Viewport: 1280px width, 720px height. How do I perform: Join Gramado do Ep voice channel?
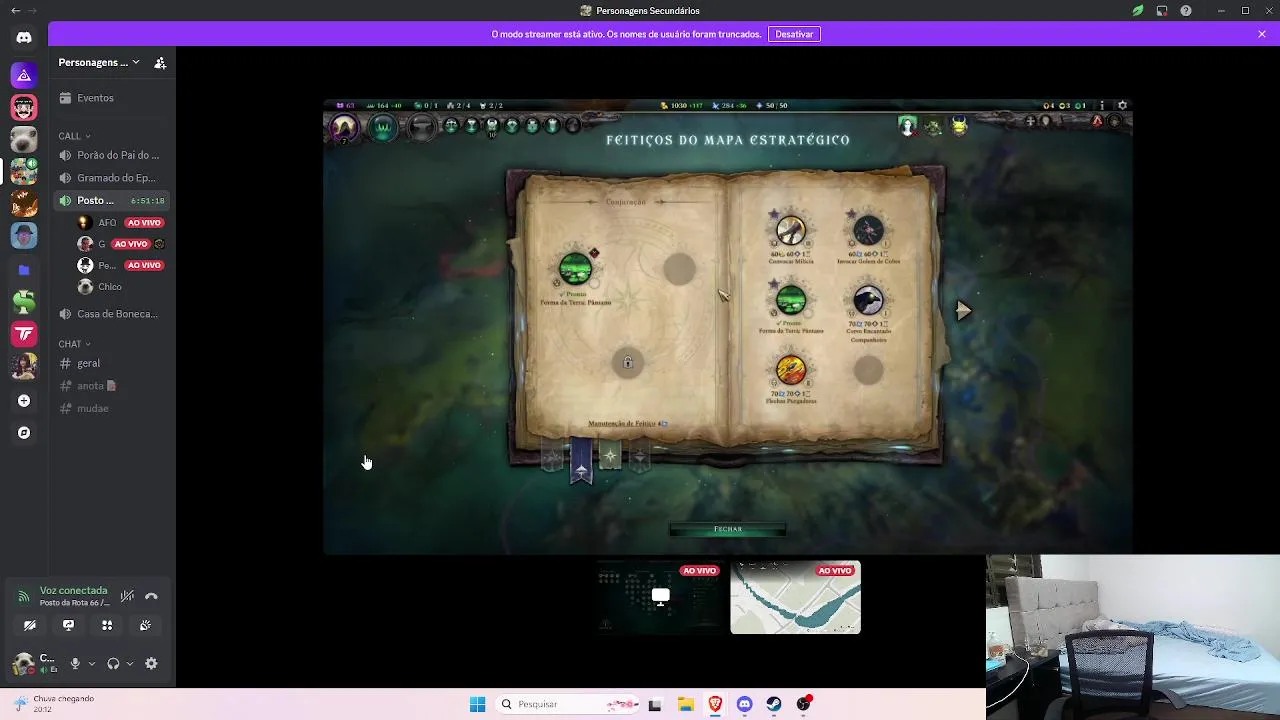point(110,178)
